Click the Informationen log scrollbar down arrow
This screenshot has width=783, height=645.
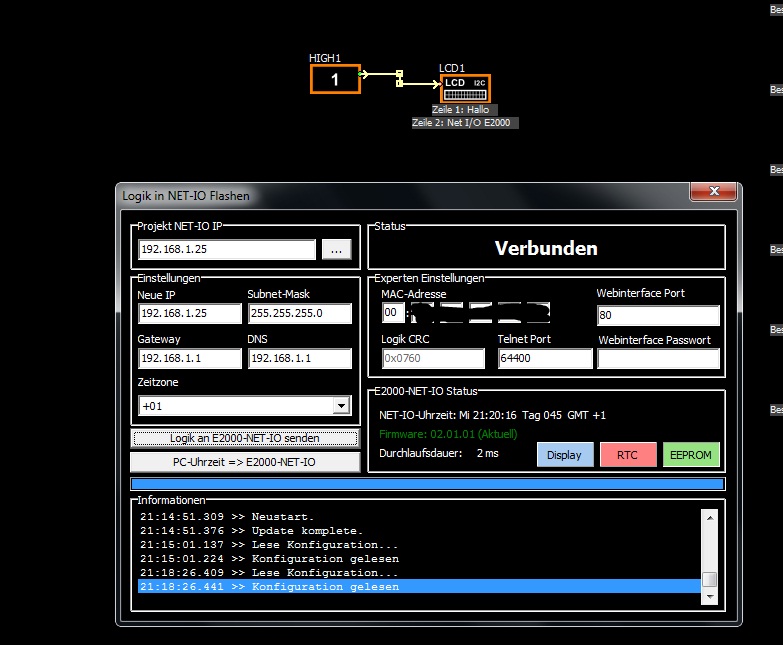[x=709, y=595]
